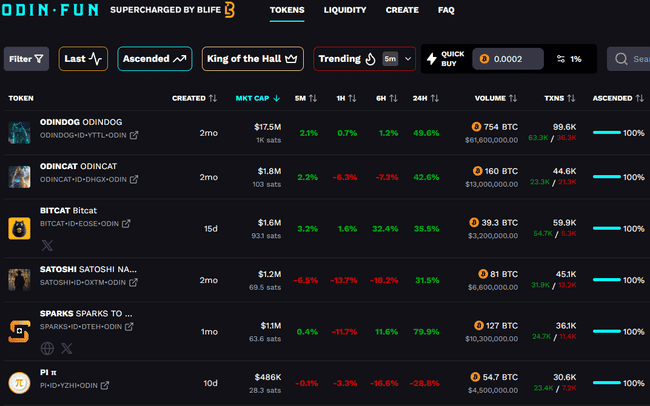Open external link icon for ODINCAT
The height and width of the screenshot is (406, 650).
(133, 180)
